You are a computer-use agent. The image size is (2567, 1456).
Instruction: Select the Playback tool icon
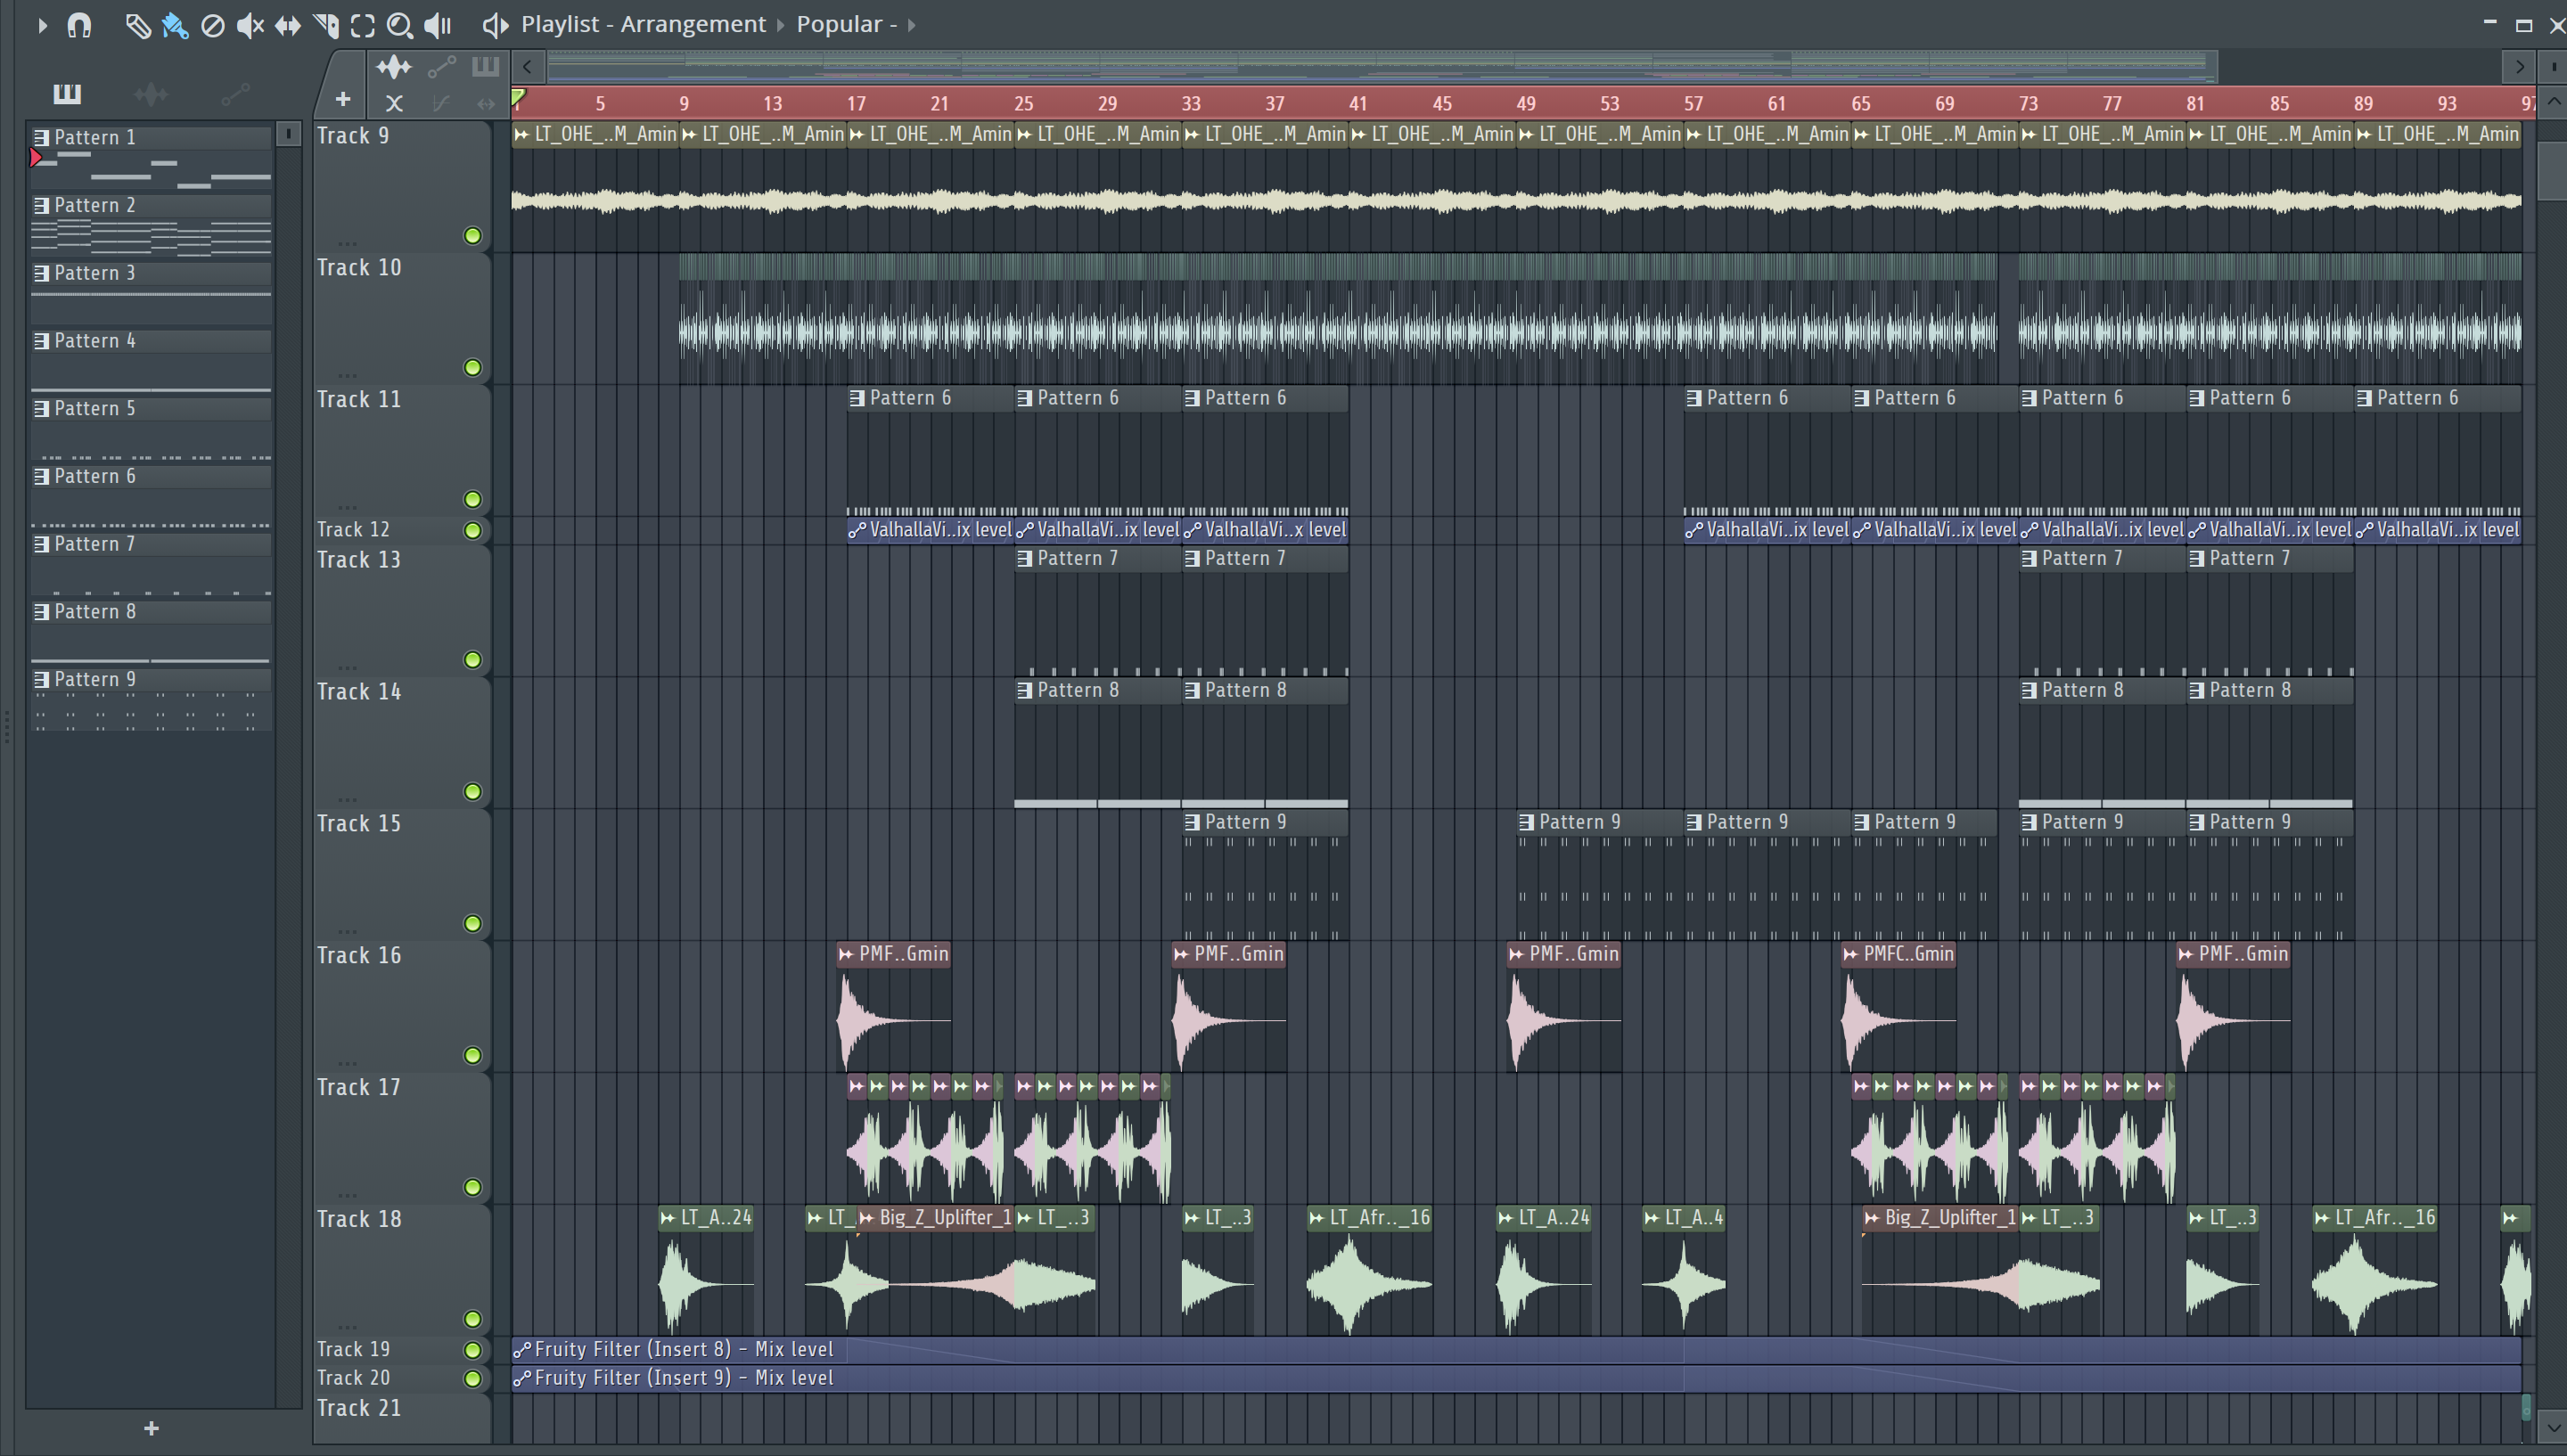[438, 25]
